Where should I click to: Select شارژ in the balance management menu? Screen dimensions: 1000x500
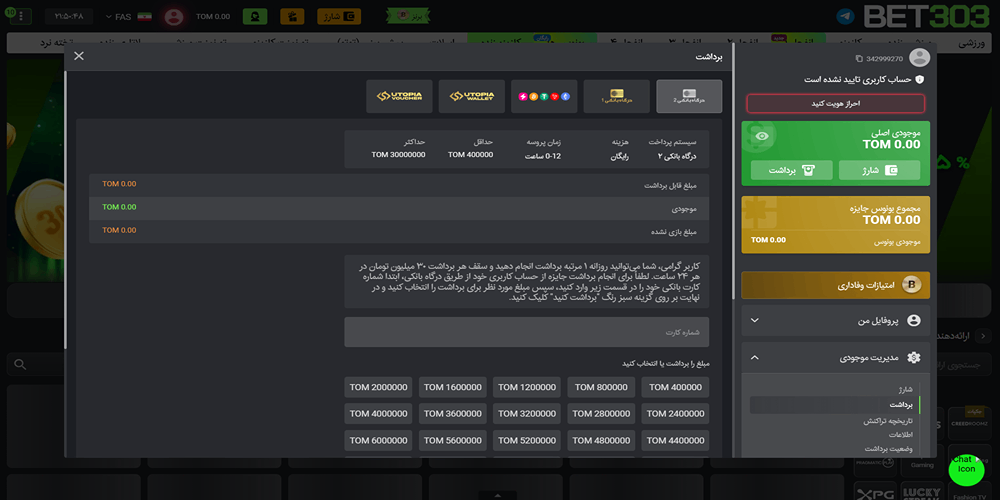(904, 389)
